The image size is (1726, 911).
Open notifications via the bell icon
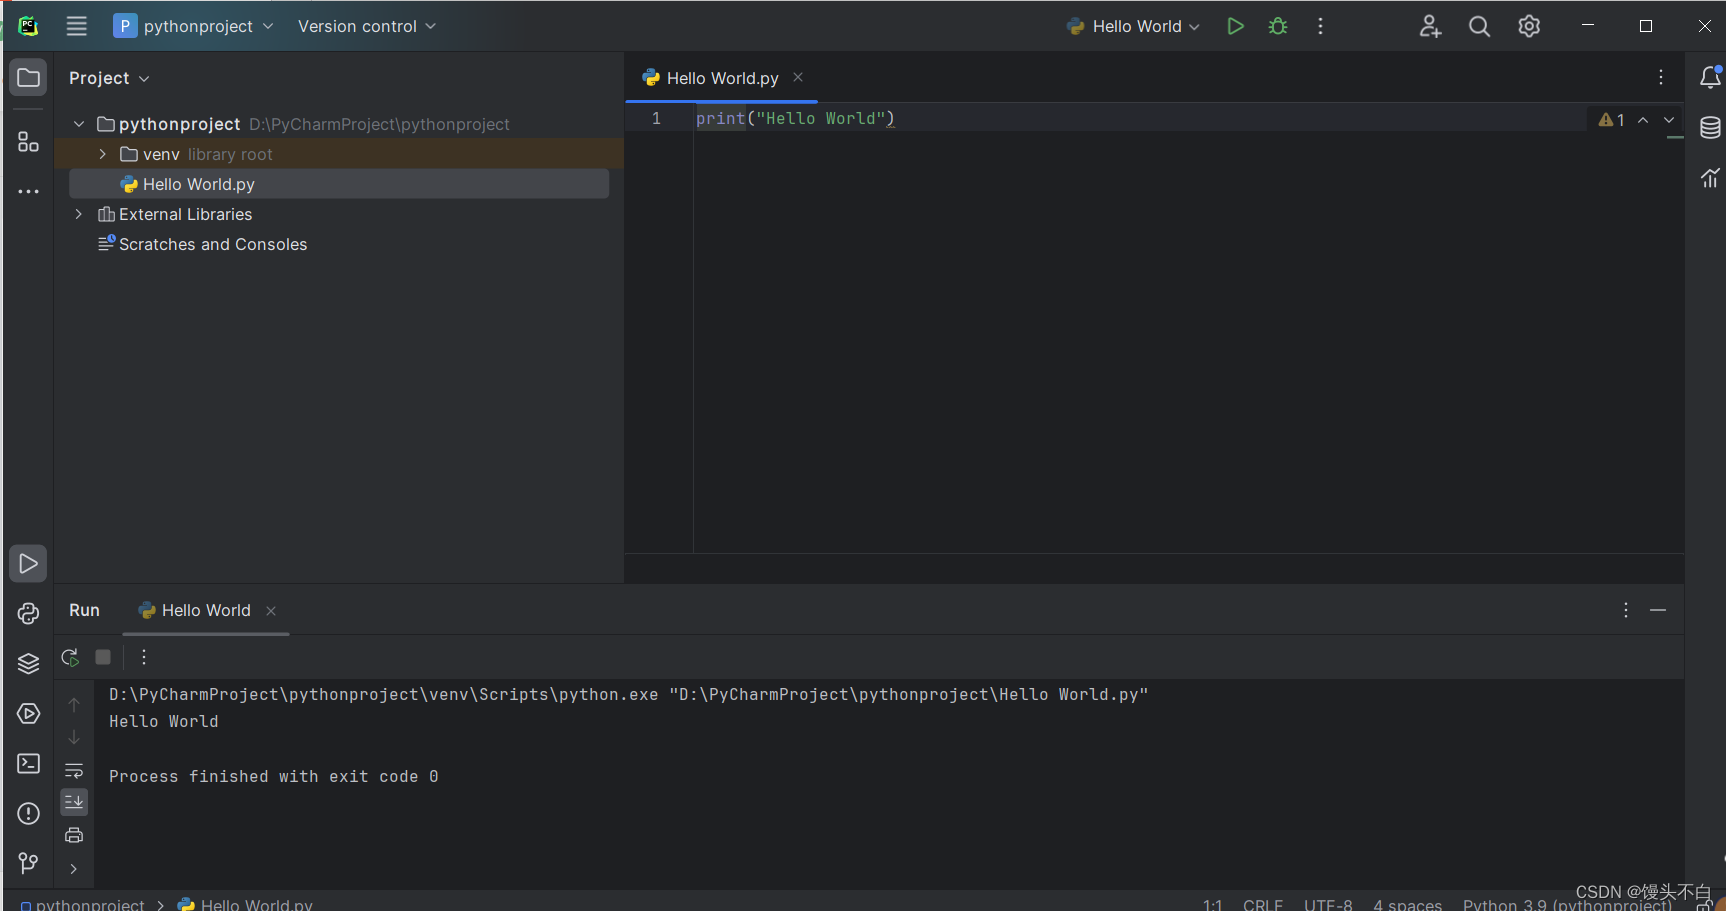click(x=1710, y=77)
